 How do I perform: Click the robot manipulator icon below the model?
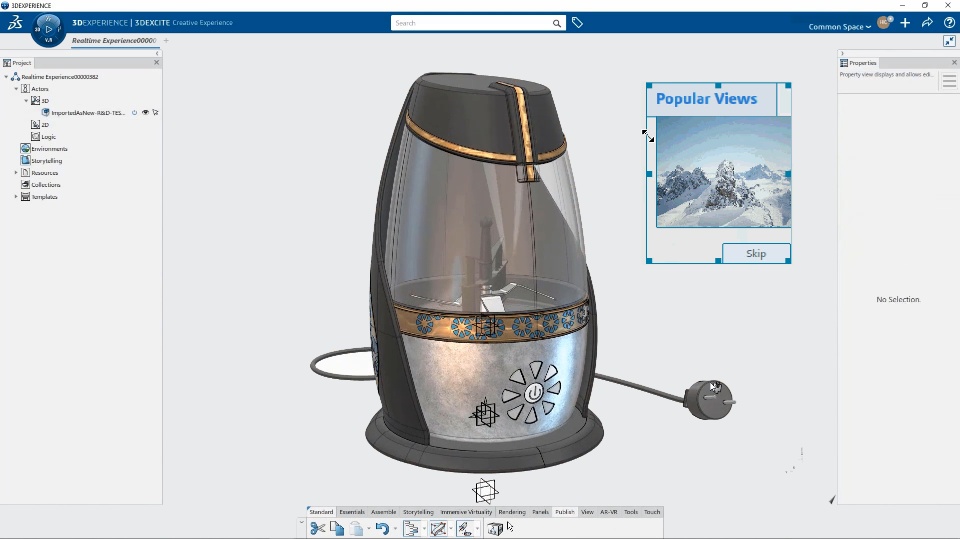pos(486,491)
